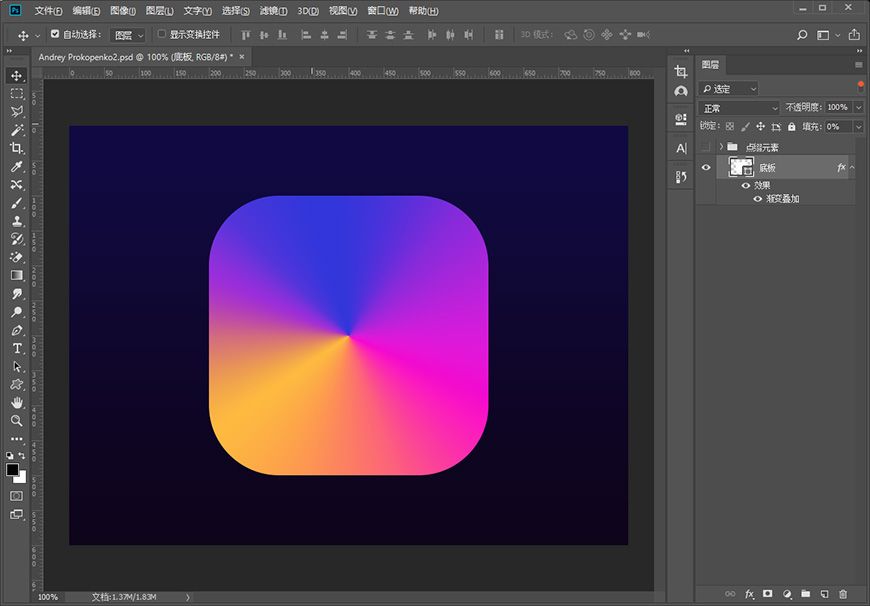Open the 窗口(W) menu
Viewport: 870px width, 606px height.
click(x=383, y=11)
